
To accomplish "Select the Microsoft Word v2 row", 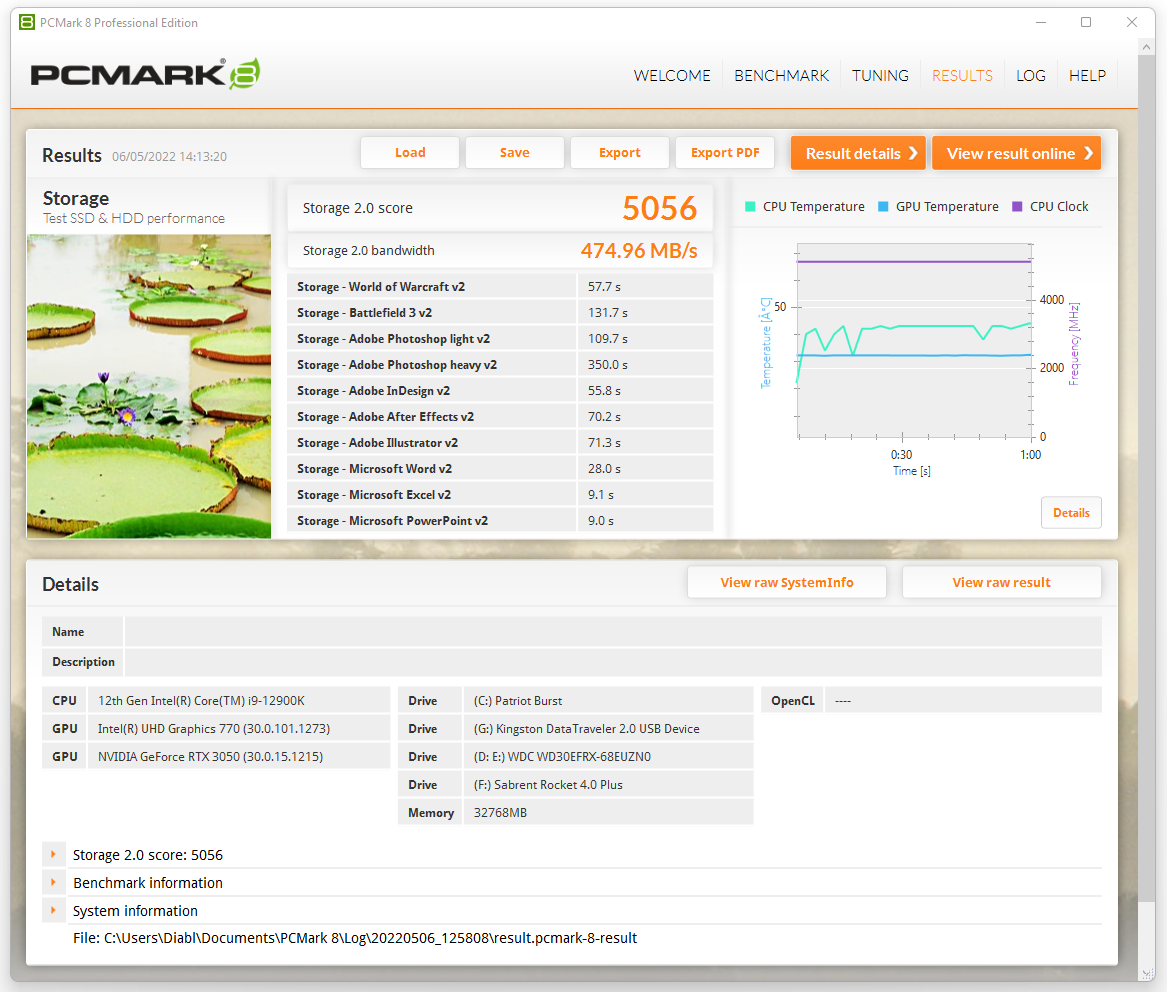I will tap(500, 469).
